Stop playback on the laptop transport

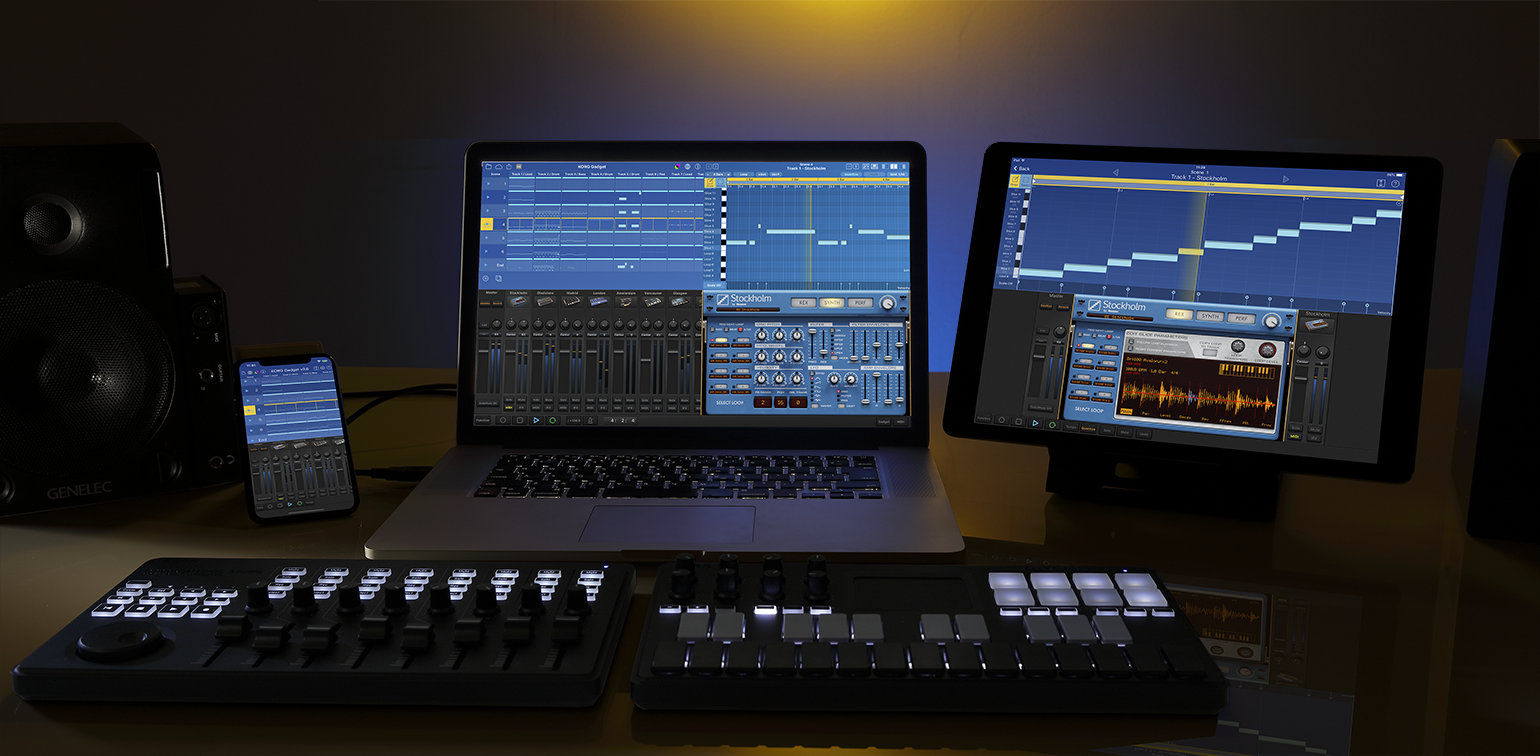[519, 420]
